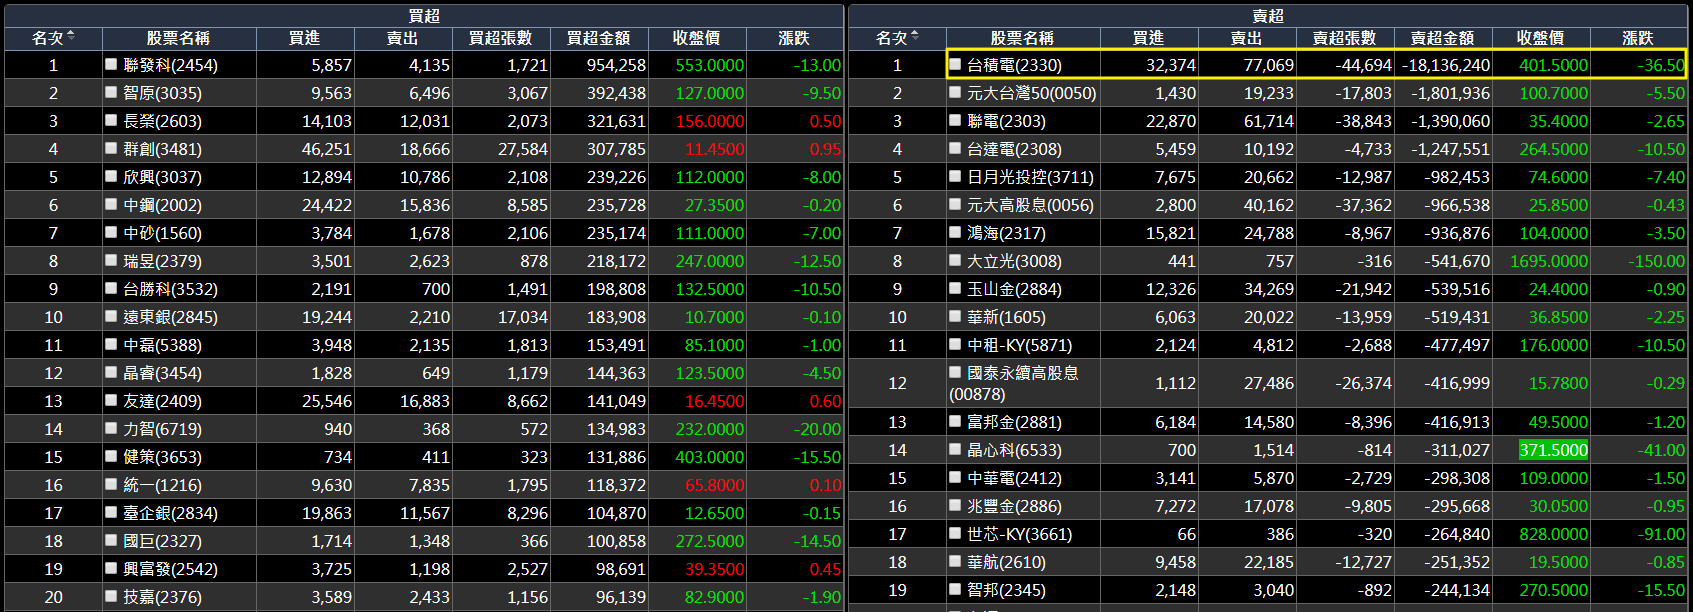This screenshot has height=612, width=1693.
Task: Tick the checkbox for 元大台灣50(0050)
Action: tap(955, 92)
